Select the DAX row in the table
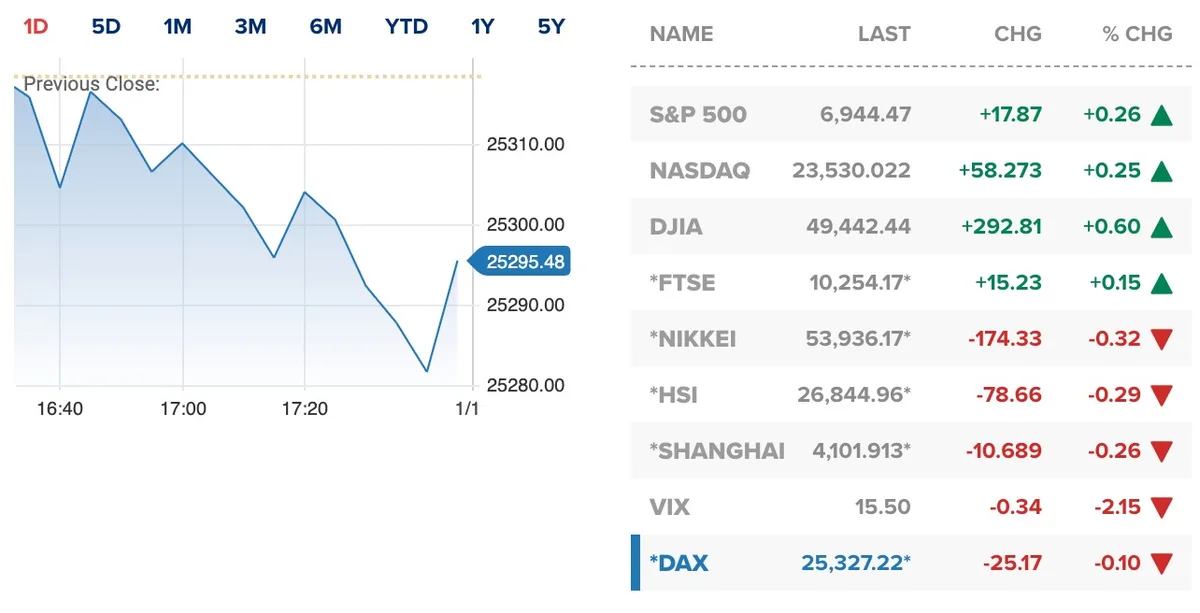The height and width of the screenshot is (613, 1200). 900,562
